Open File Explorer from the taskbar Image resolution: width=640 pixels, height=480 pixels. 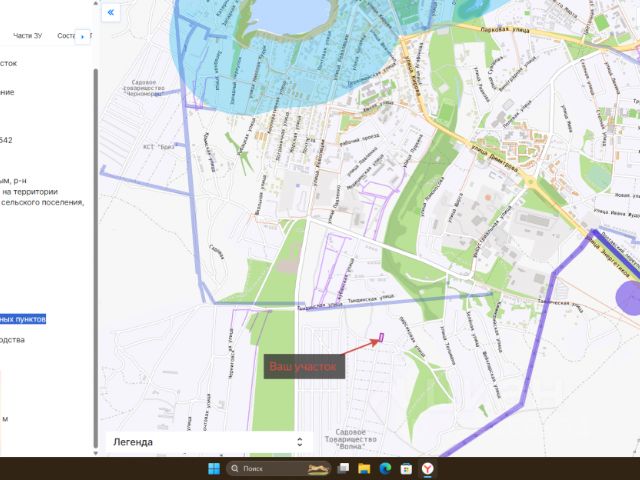364,469
